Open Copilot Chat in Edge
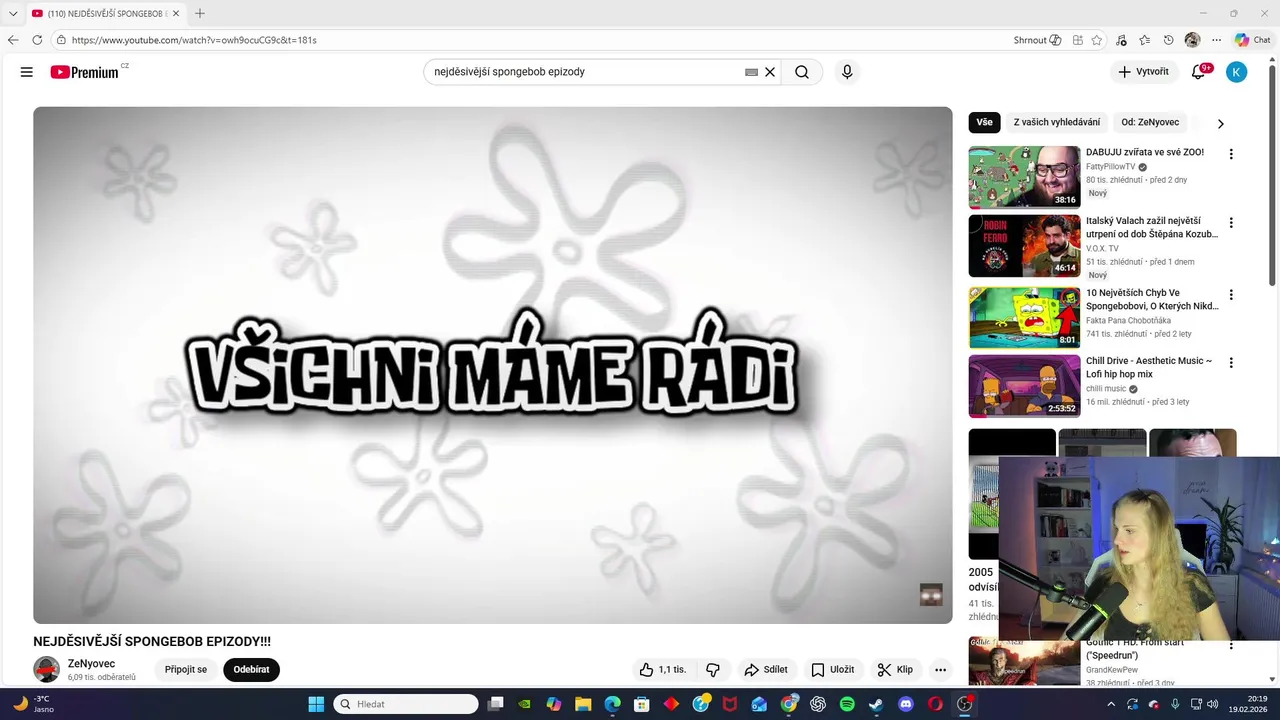This screenshot has height=720, width=1280. click(x=1253, y=40)
